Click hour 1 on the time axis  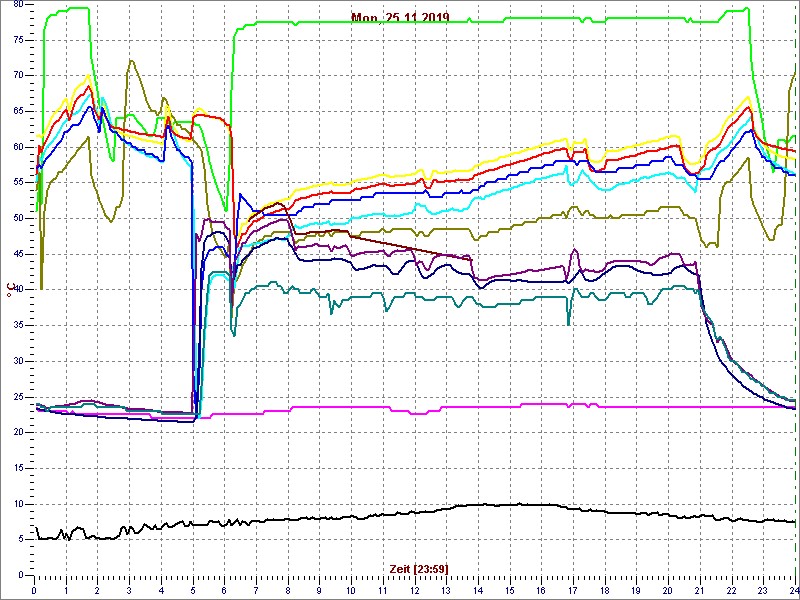[66, 591]
